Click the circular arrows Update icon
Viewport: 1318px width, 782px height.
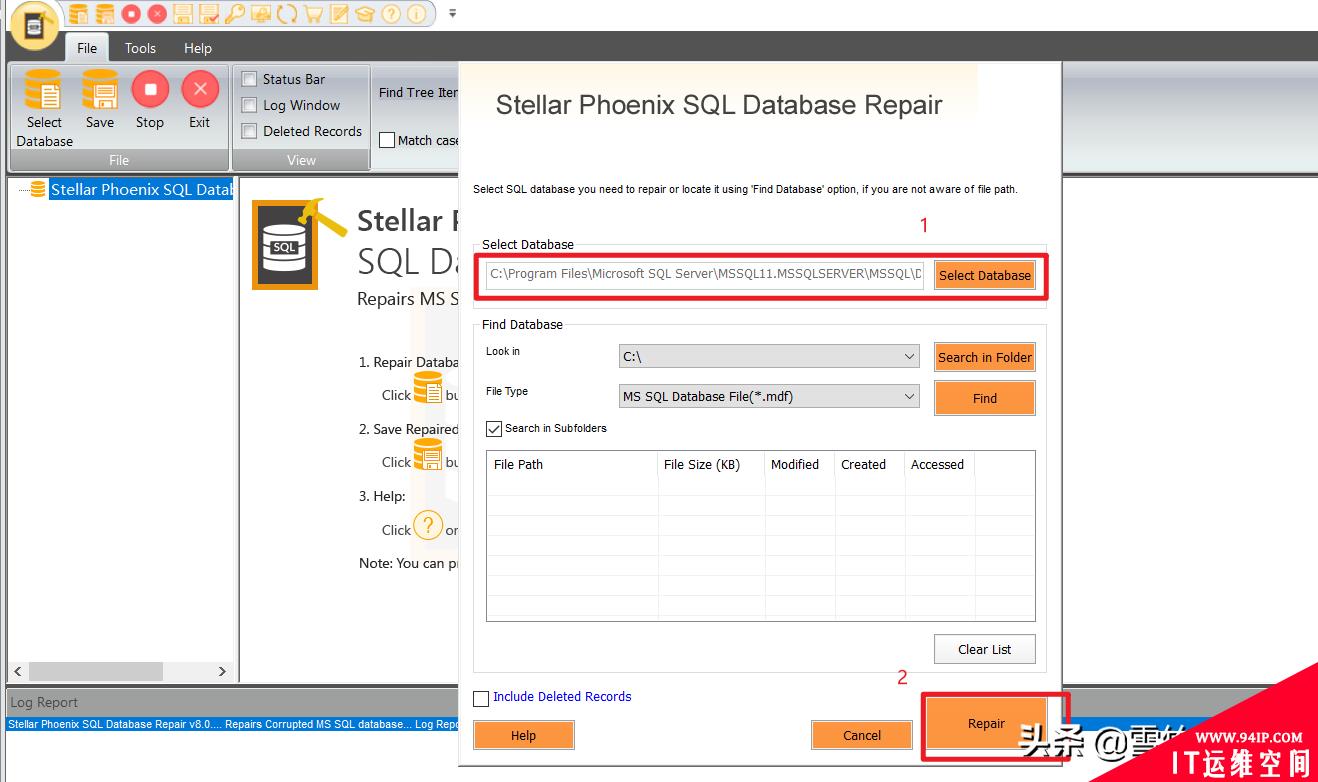click(x=287, y=14)
